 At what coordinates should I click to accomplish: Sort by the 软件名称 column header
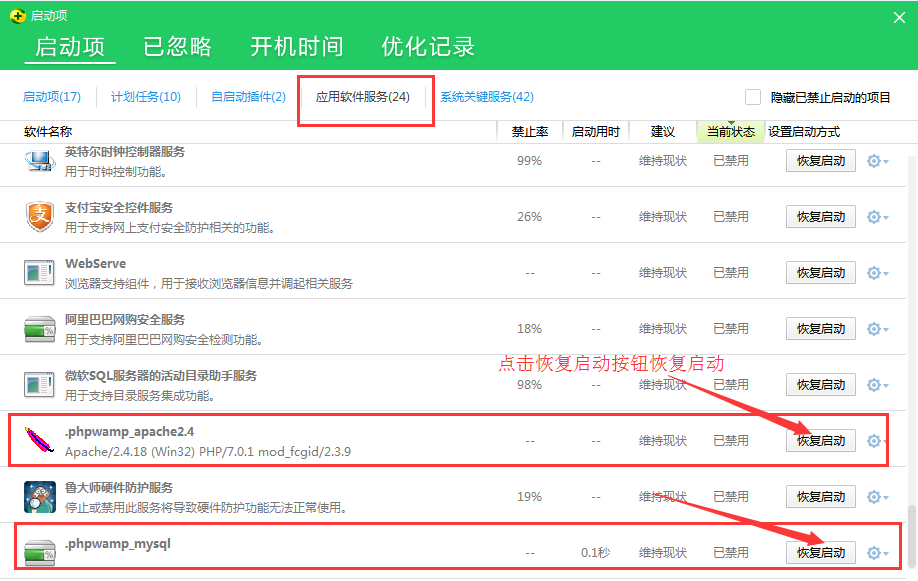[x=48, y=132]
